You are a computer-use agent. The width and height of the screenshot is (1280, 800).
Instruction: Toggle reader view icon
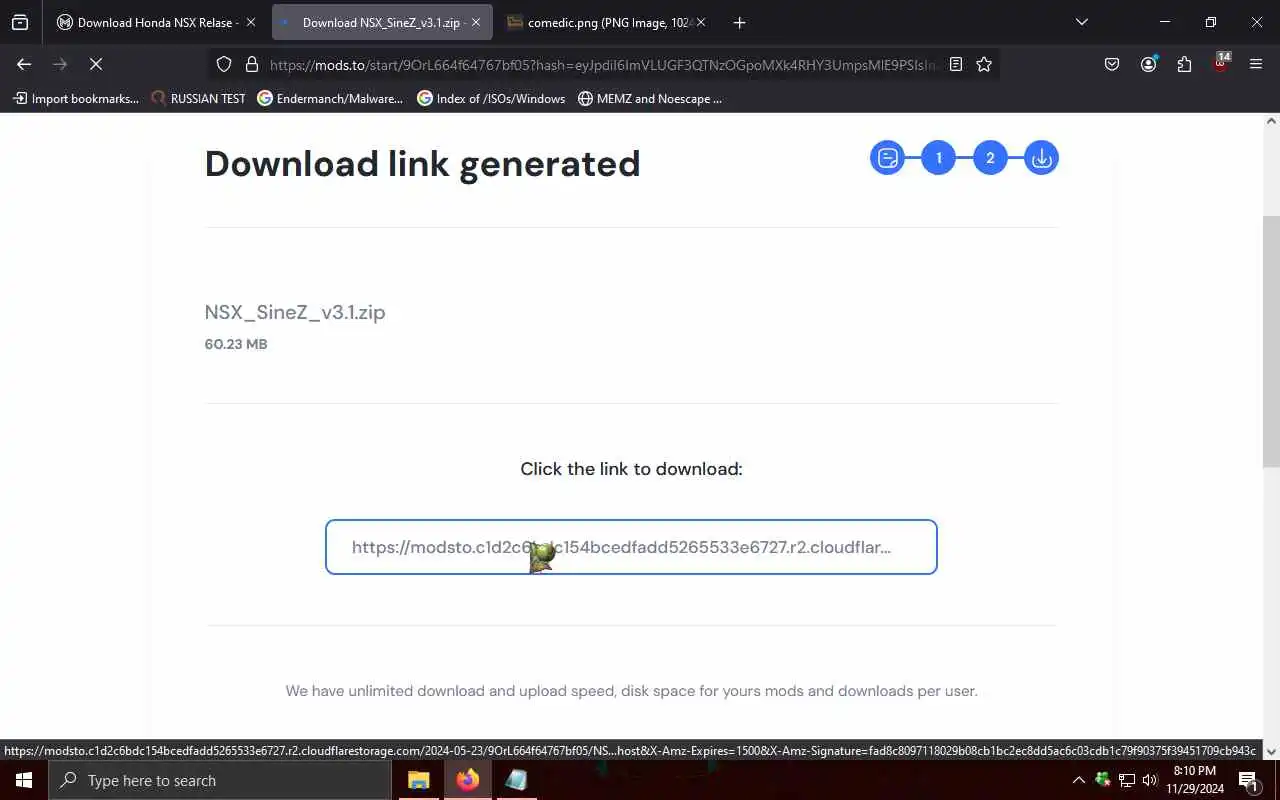[956, 64]
